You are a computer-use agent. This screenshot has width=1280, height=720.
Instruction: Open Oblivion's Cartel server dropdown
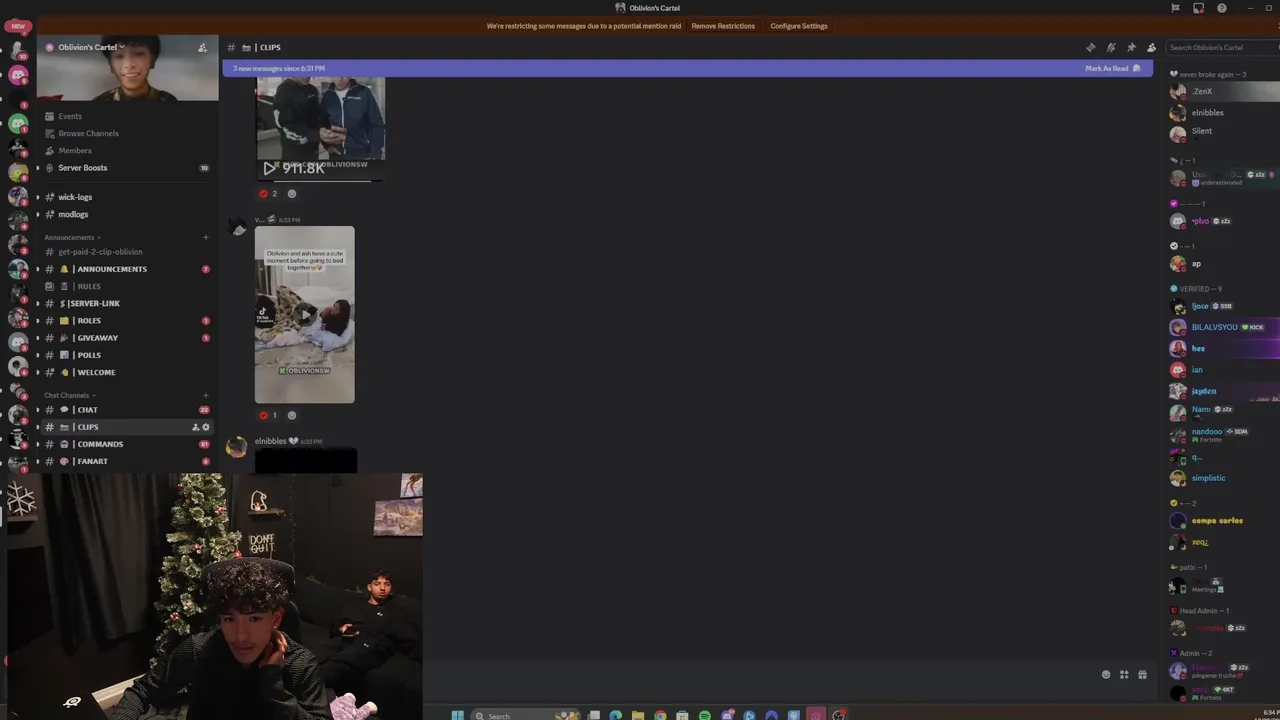click(x=91, y=47)
